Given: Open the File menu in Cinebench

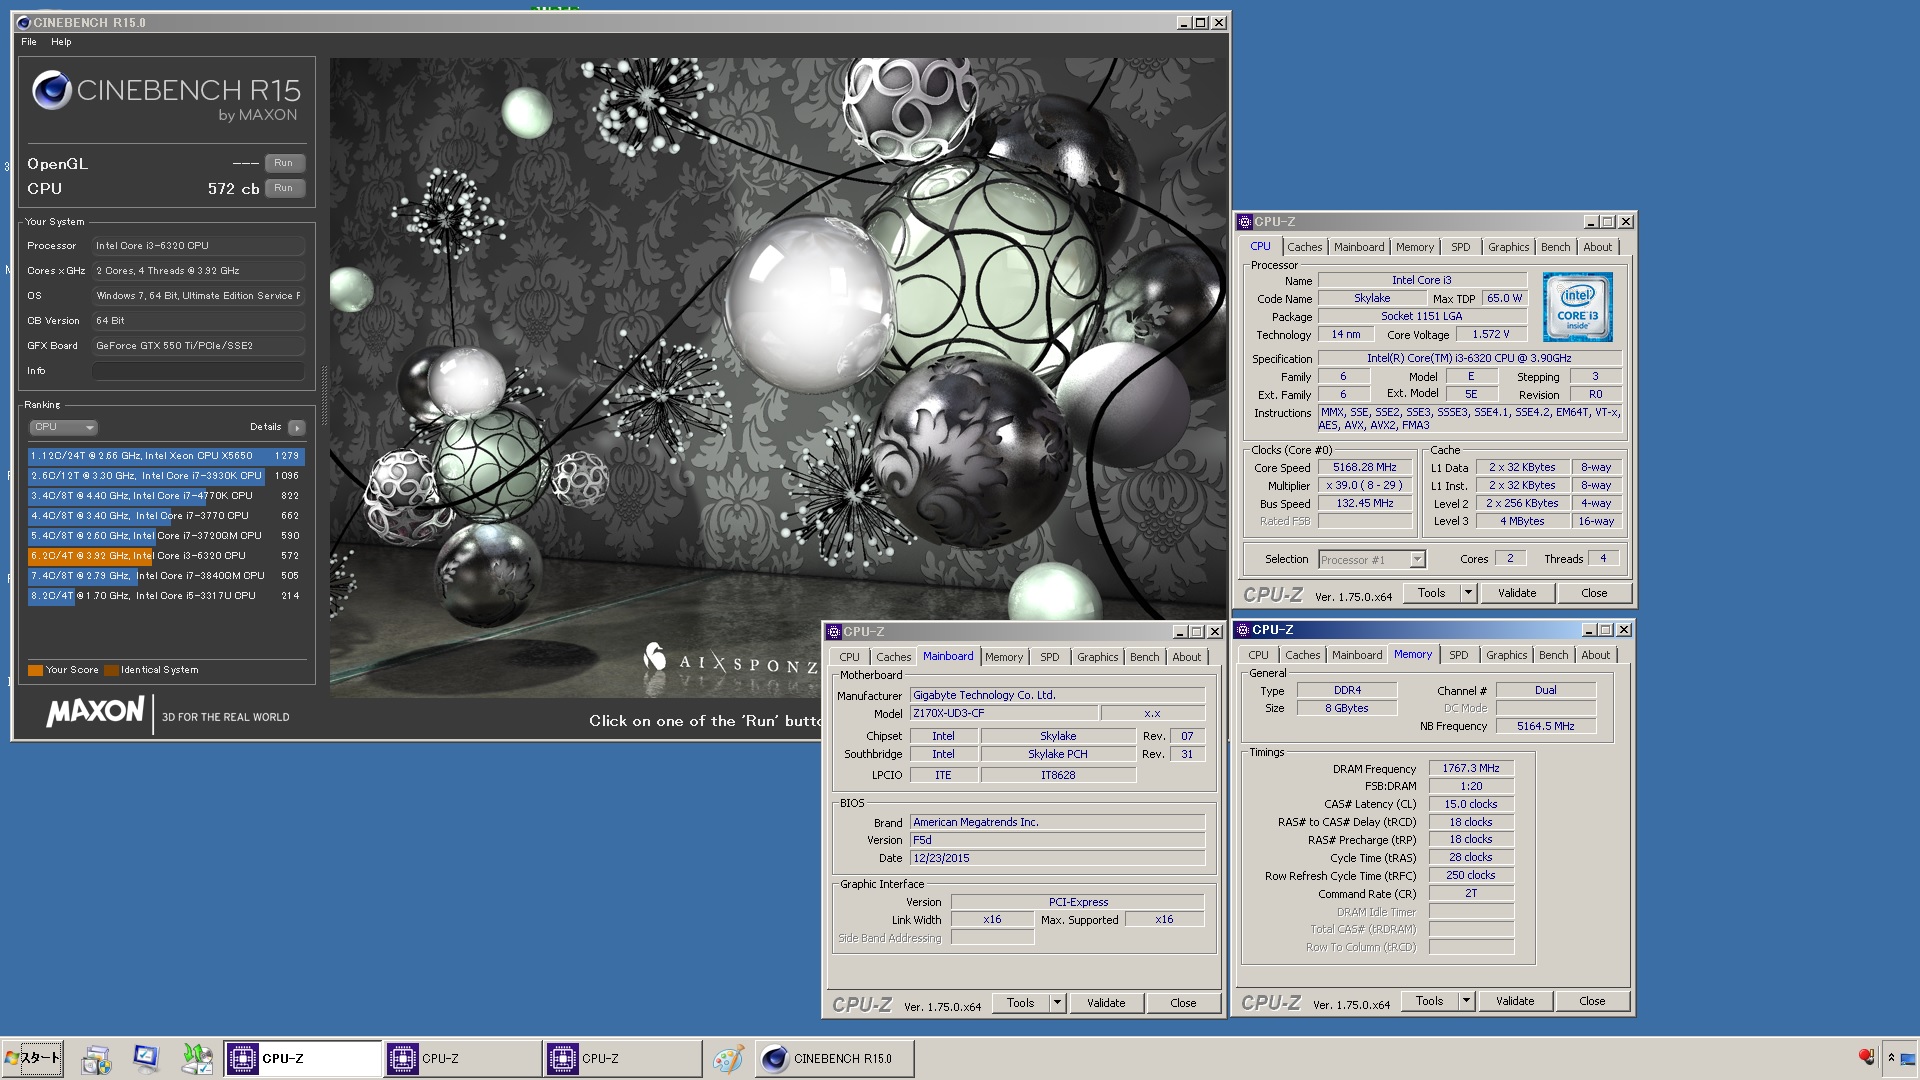Looking at the screenshot, I should tap(29, 42).
